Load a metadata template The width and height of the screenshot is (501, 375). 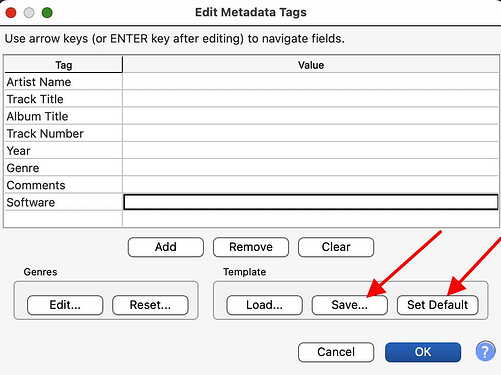264,305
